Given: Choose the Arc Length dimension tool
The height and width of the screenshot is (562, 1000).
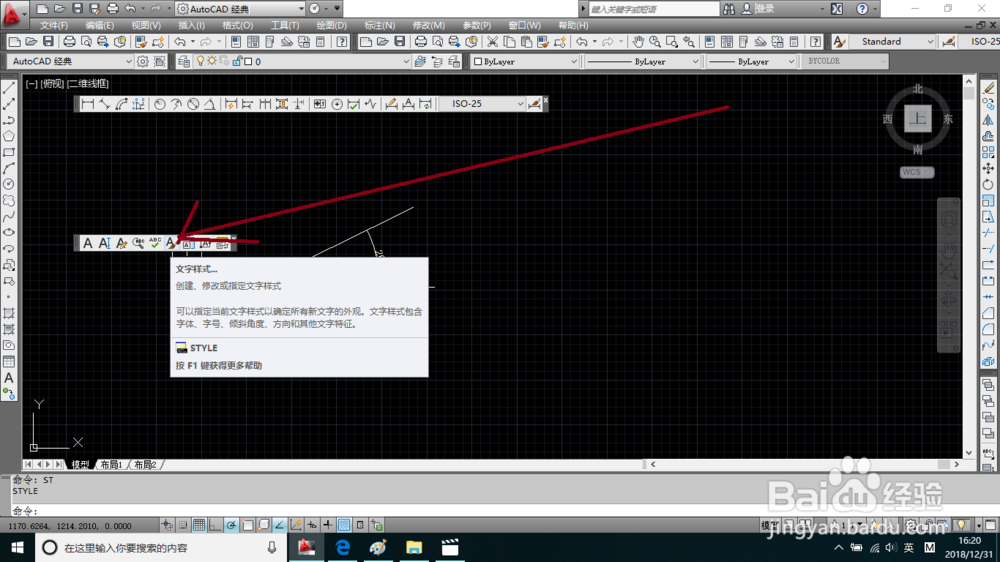Looking at the screenshot, I should 121,104.
